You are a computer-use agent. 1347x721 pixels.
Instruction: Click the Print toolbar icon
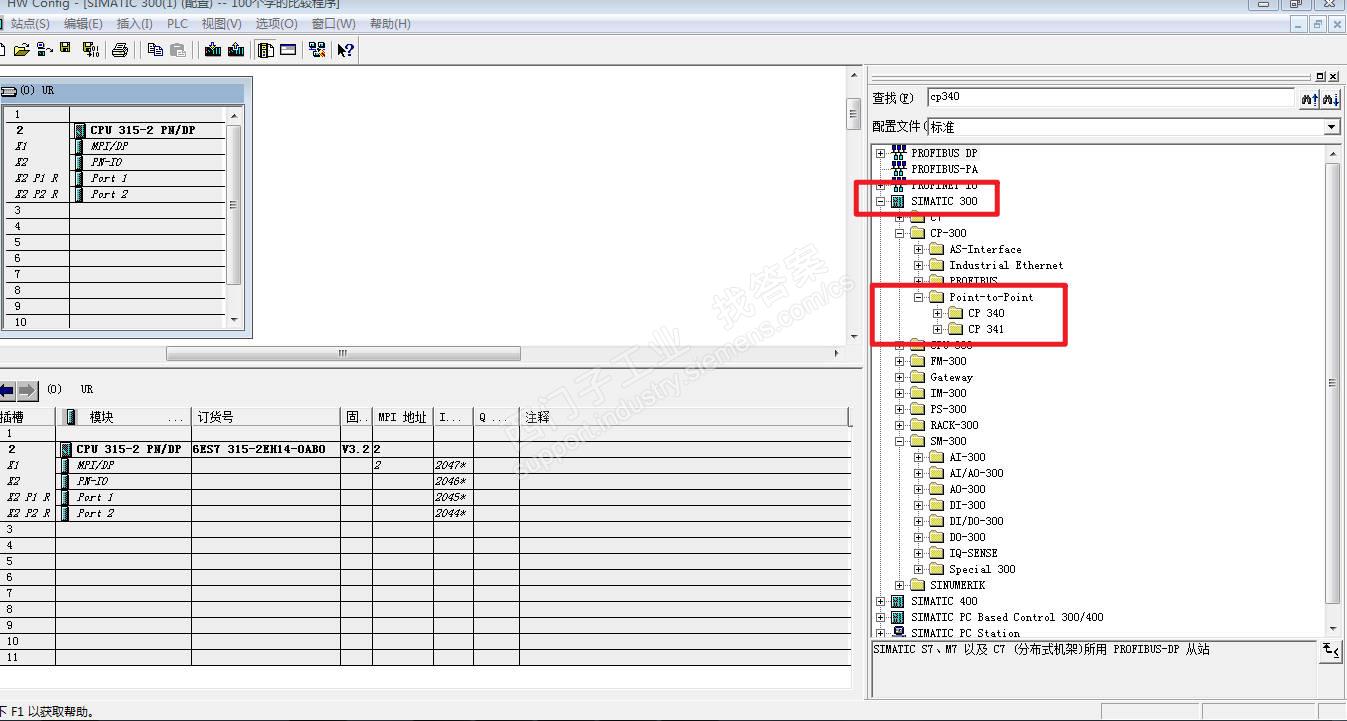pyautogui.click(x=120, y=50)
